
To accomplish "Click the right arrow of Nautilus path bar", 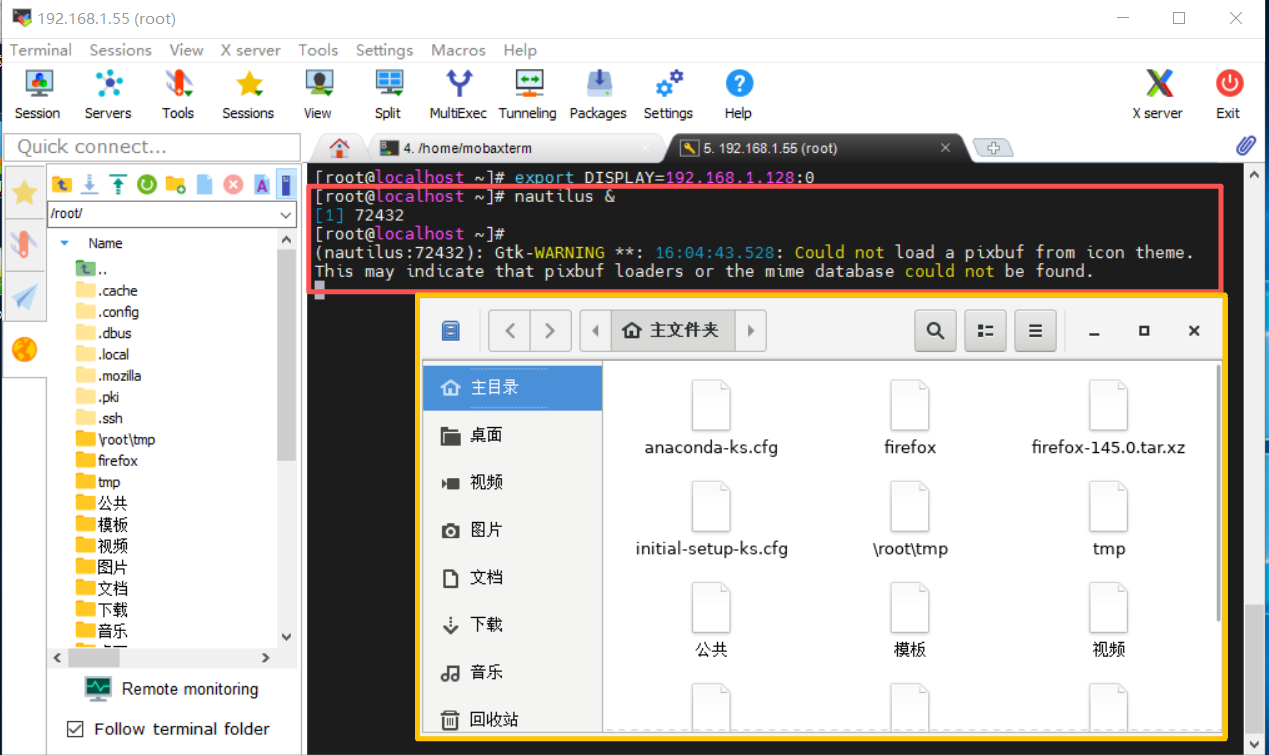I will click(750, 331).
